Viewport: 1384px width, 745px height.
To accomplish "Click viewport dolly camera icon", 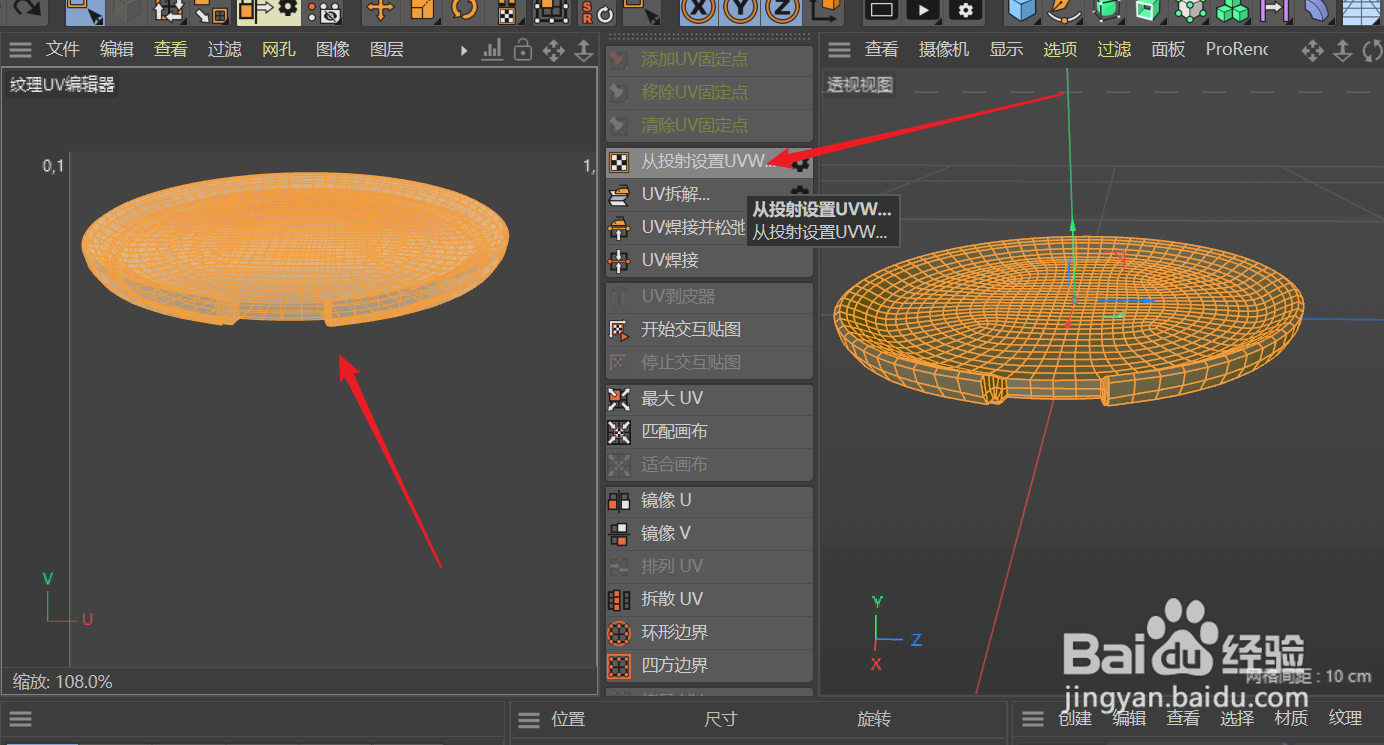I will 1343,50.
